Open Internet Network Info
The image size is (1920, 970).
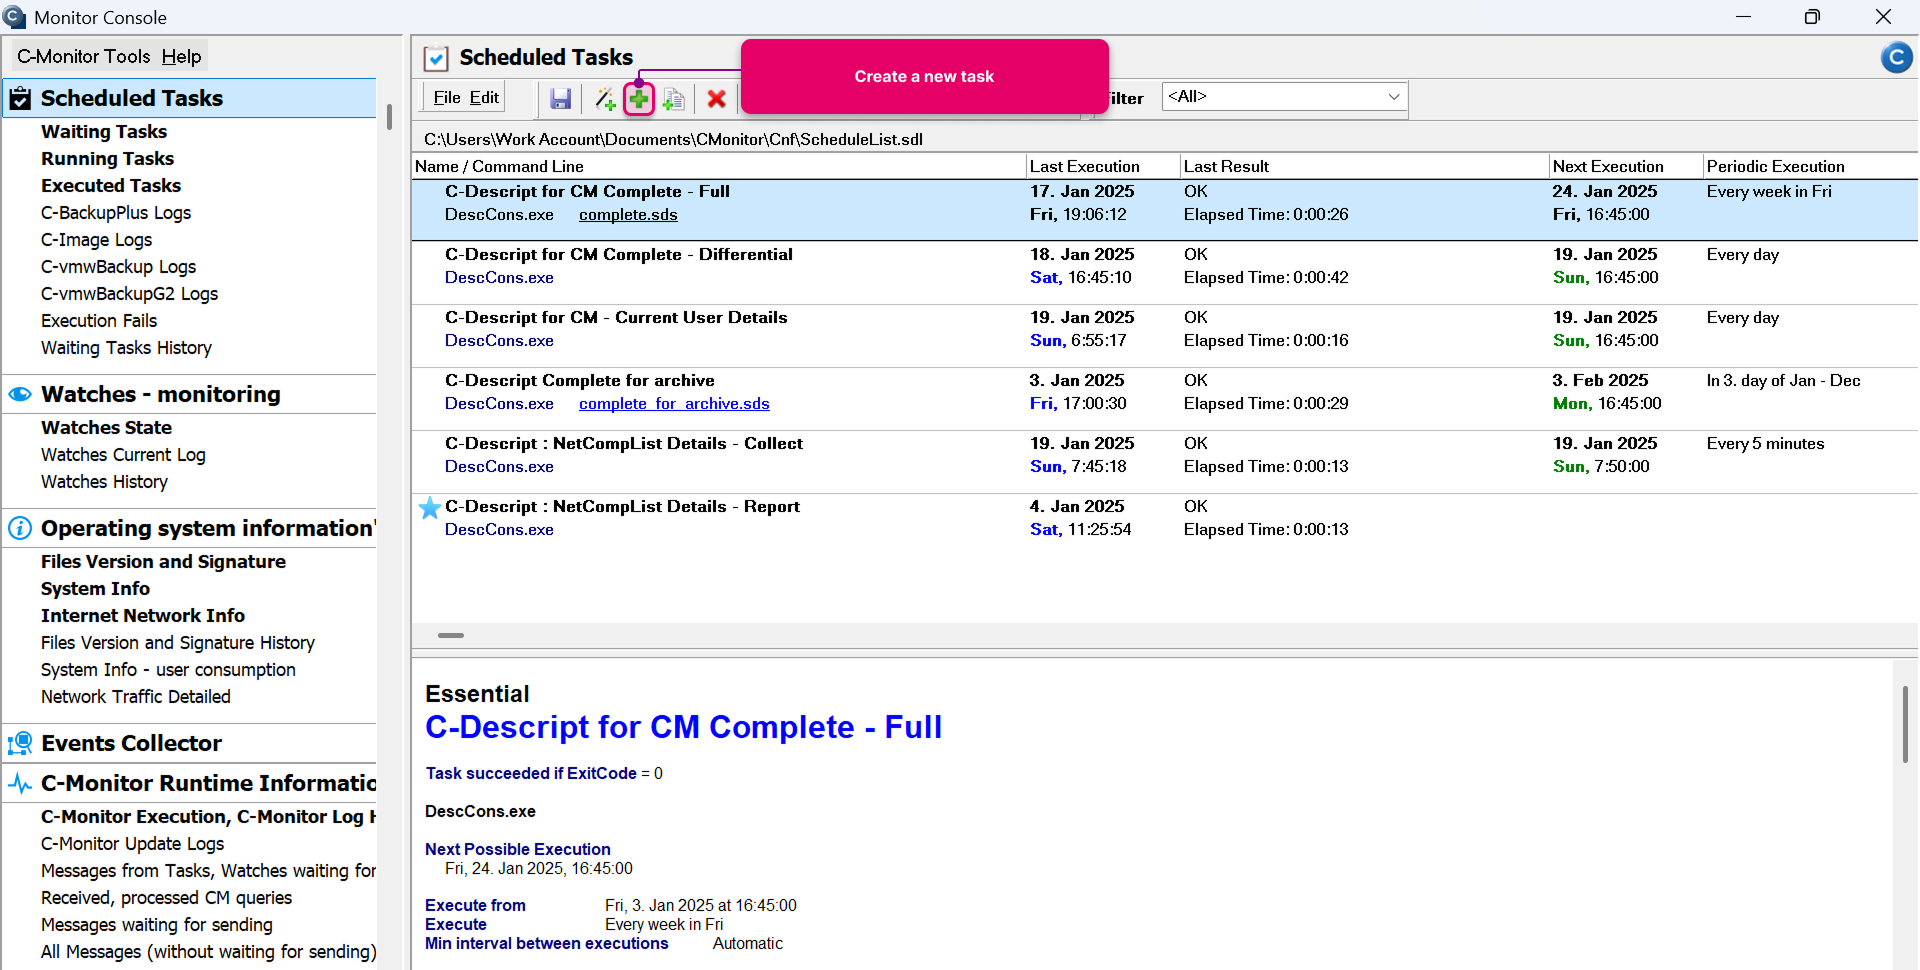tap(143, 615)
